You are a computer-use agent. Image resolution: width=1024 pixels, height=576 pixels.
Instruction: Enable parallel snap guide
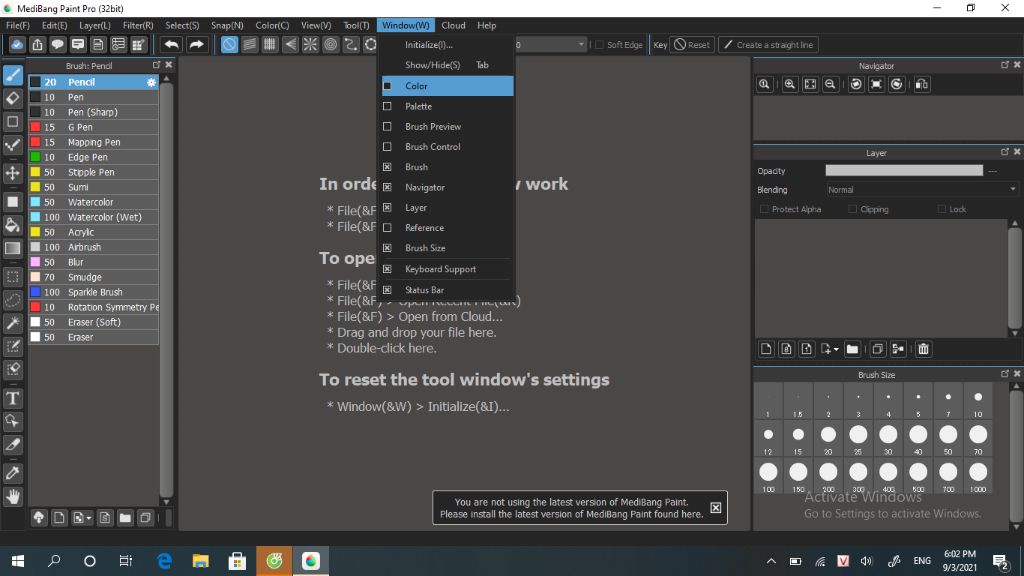tap(249, 44)
